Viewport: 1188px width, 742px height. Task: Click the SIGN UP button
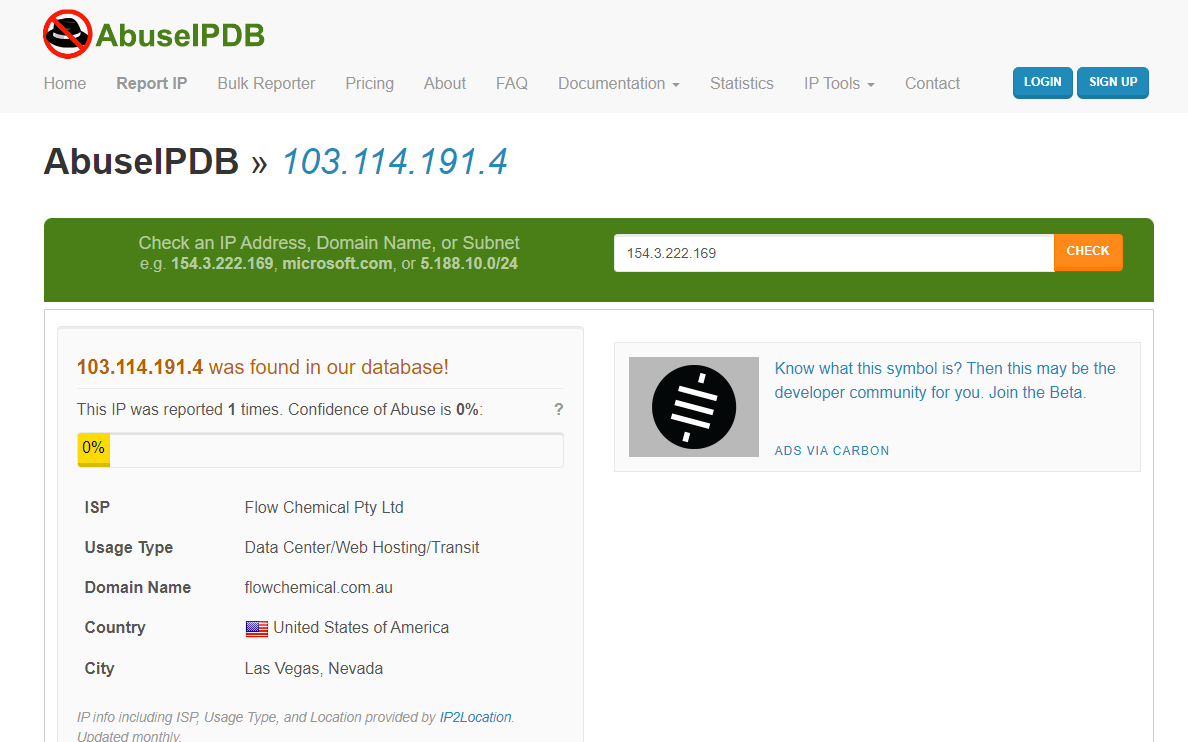[x=1113, y=83]
